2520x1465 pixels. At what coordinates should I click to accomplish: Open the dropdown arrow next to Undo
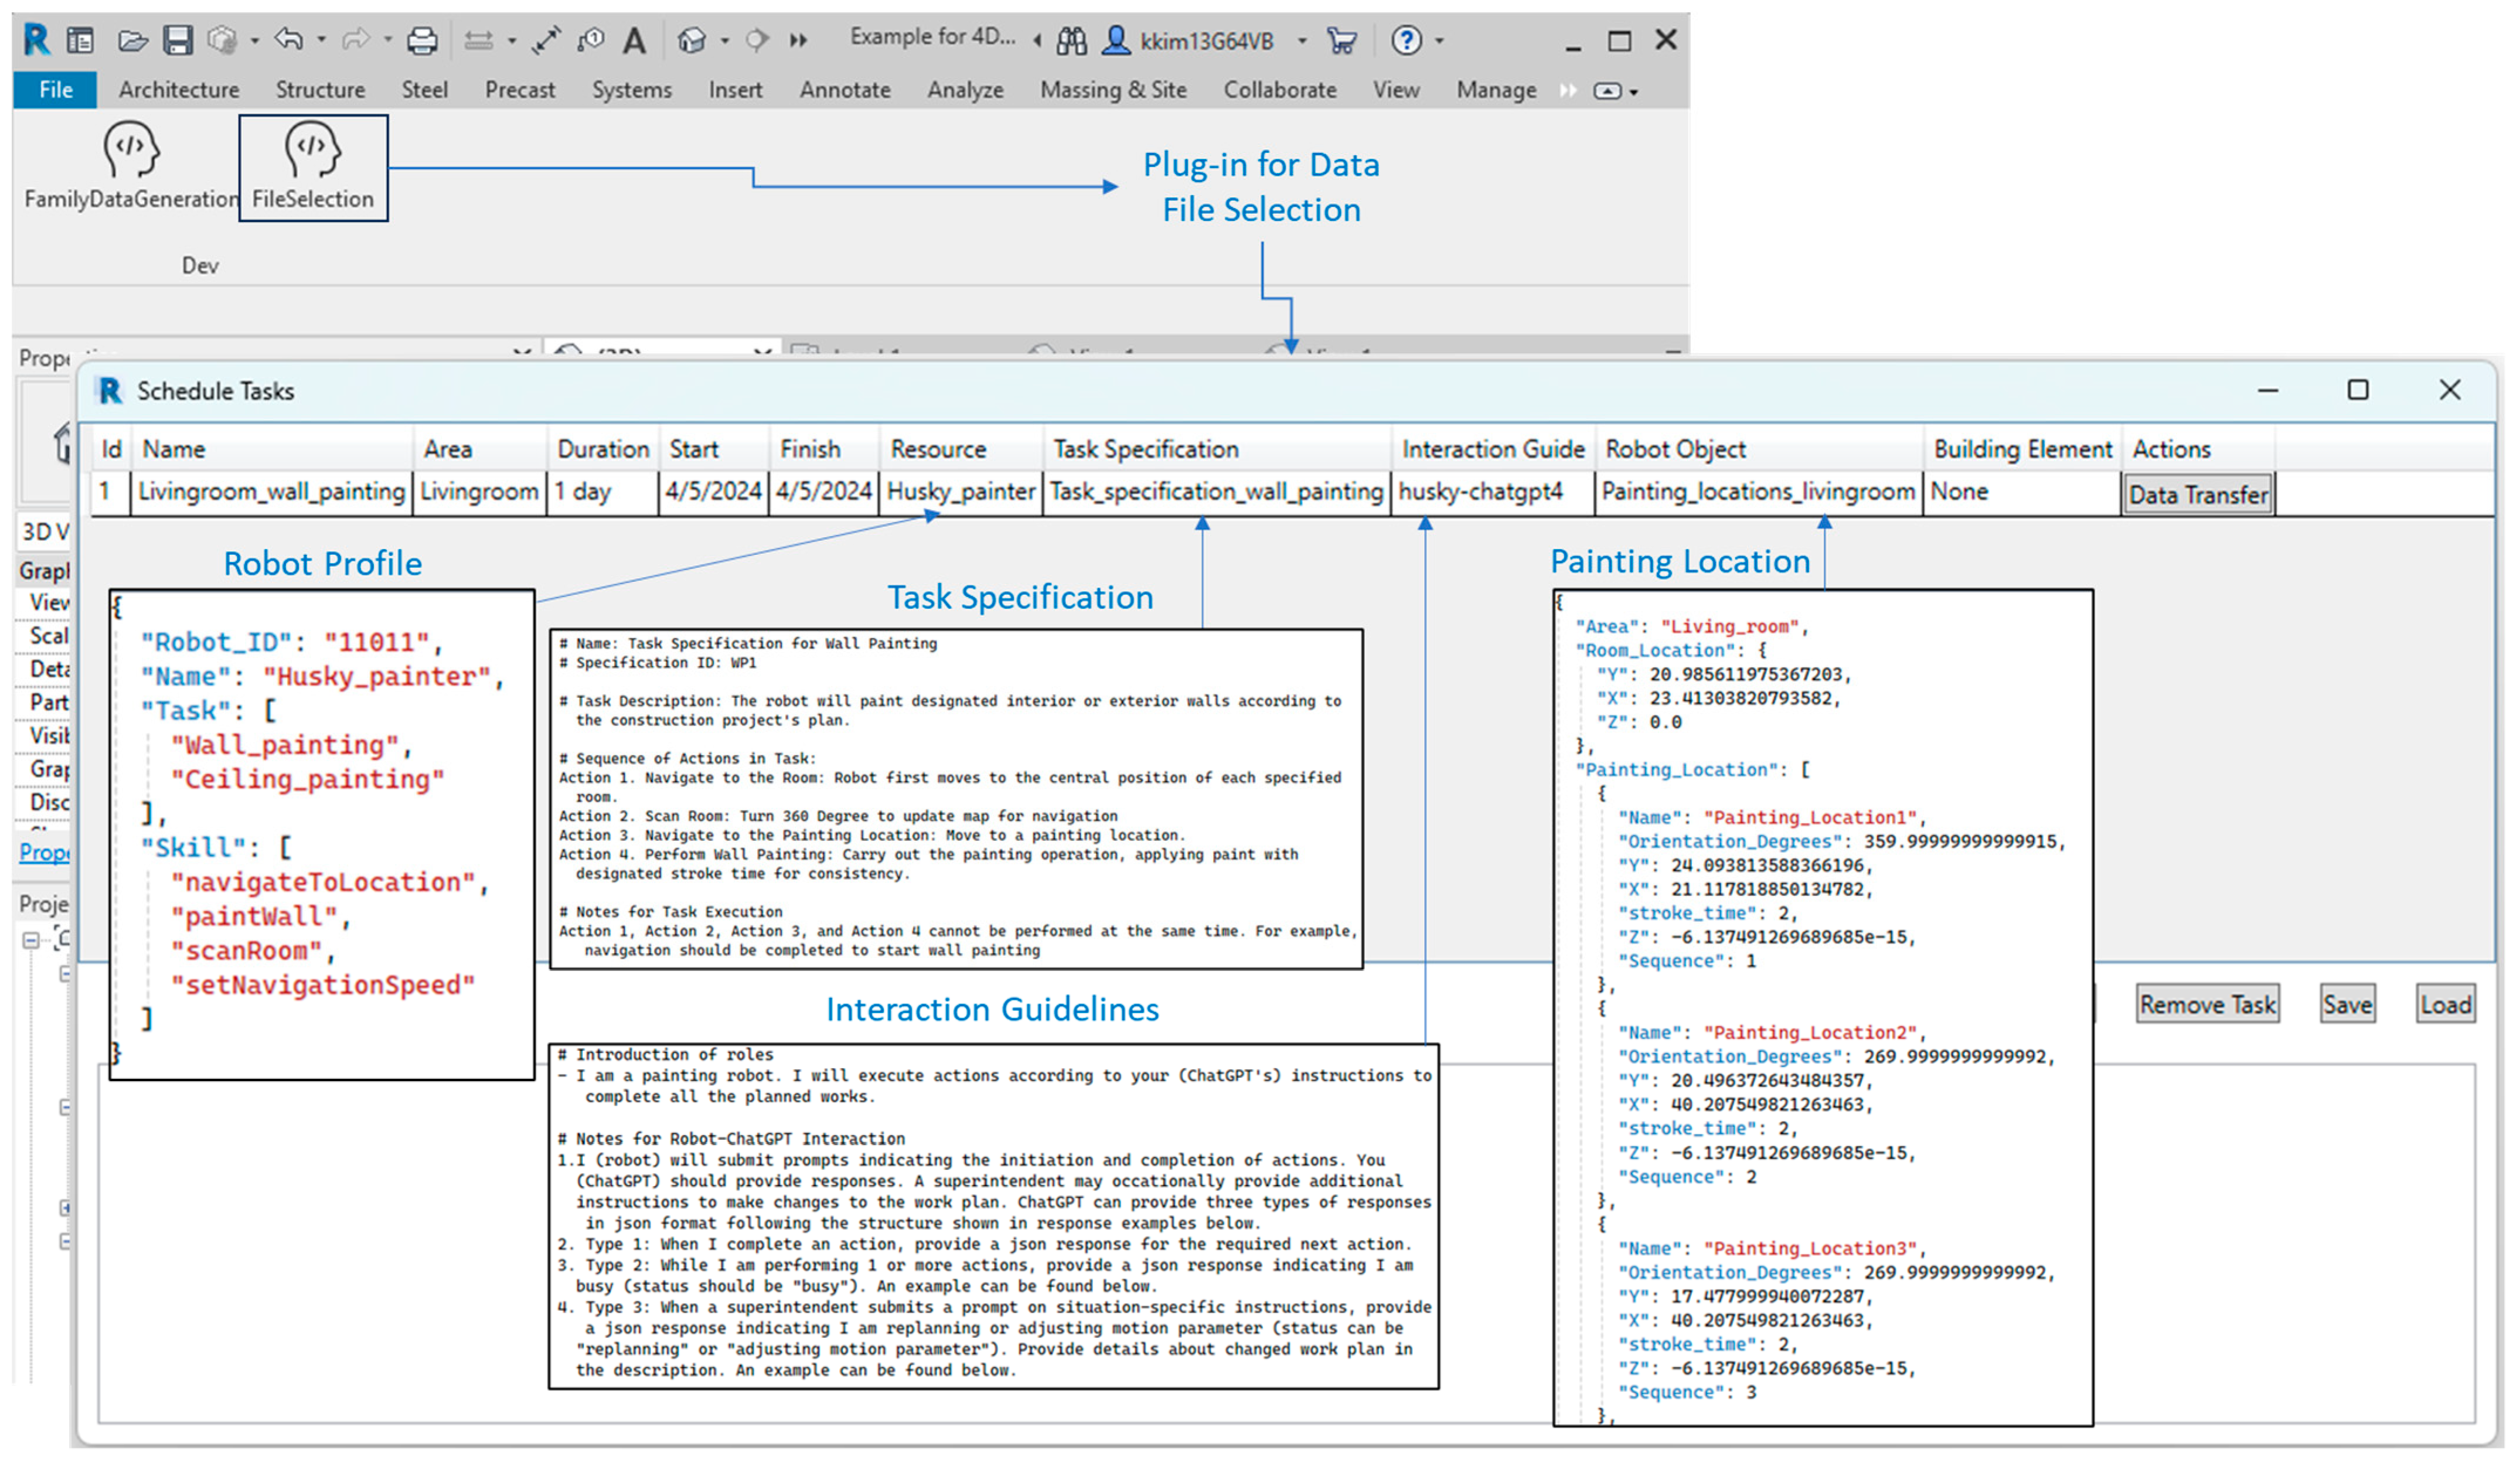[321, 40]
